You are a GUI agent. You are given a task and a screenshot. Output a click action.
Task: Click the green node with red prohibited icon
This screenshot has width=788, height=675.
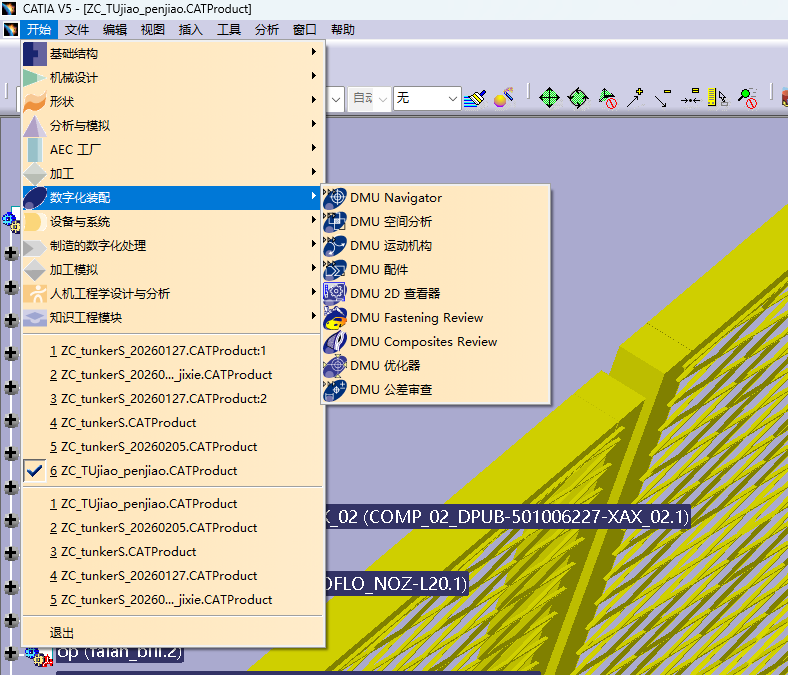[x=748, y=98]
